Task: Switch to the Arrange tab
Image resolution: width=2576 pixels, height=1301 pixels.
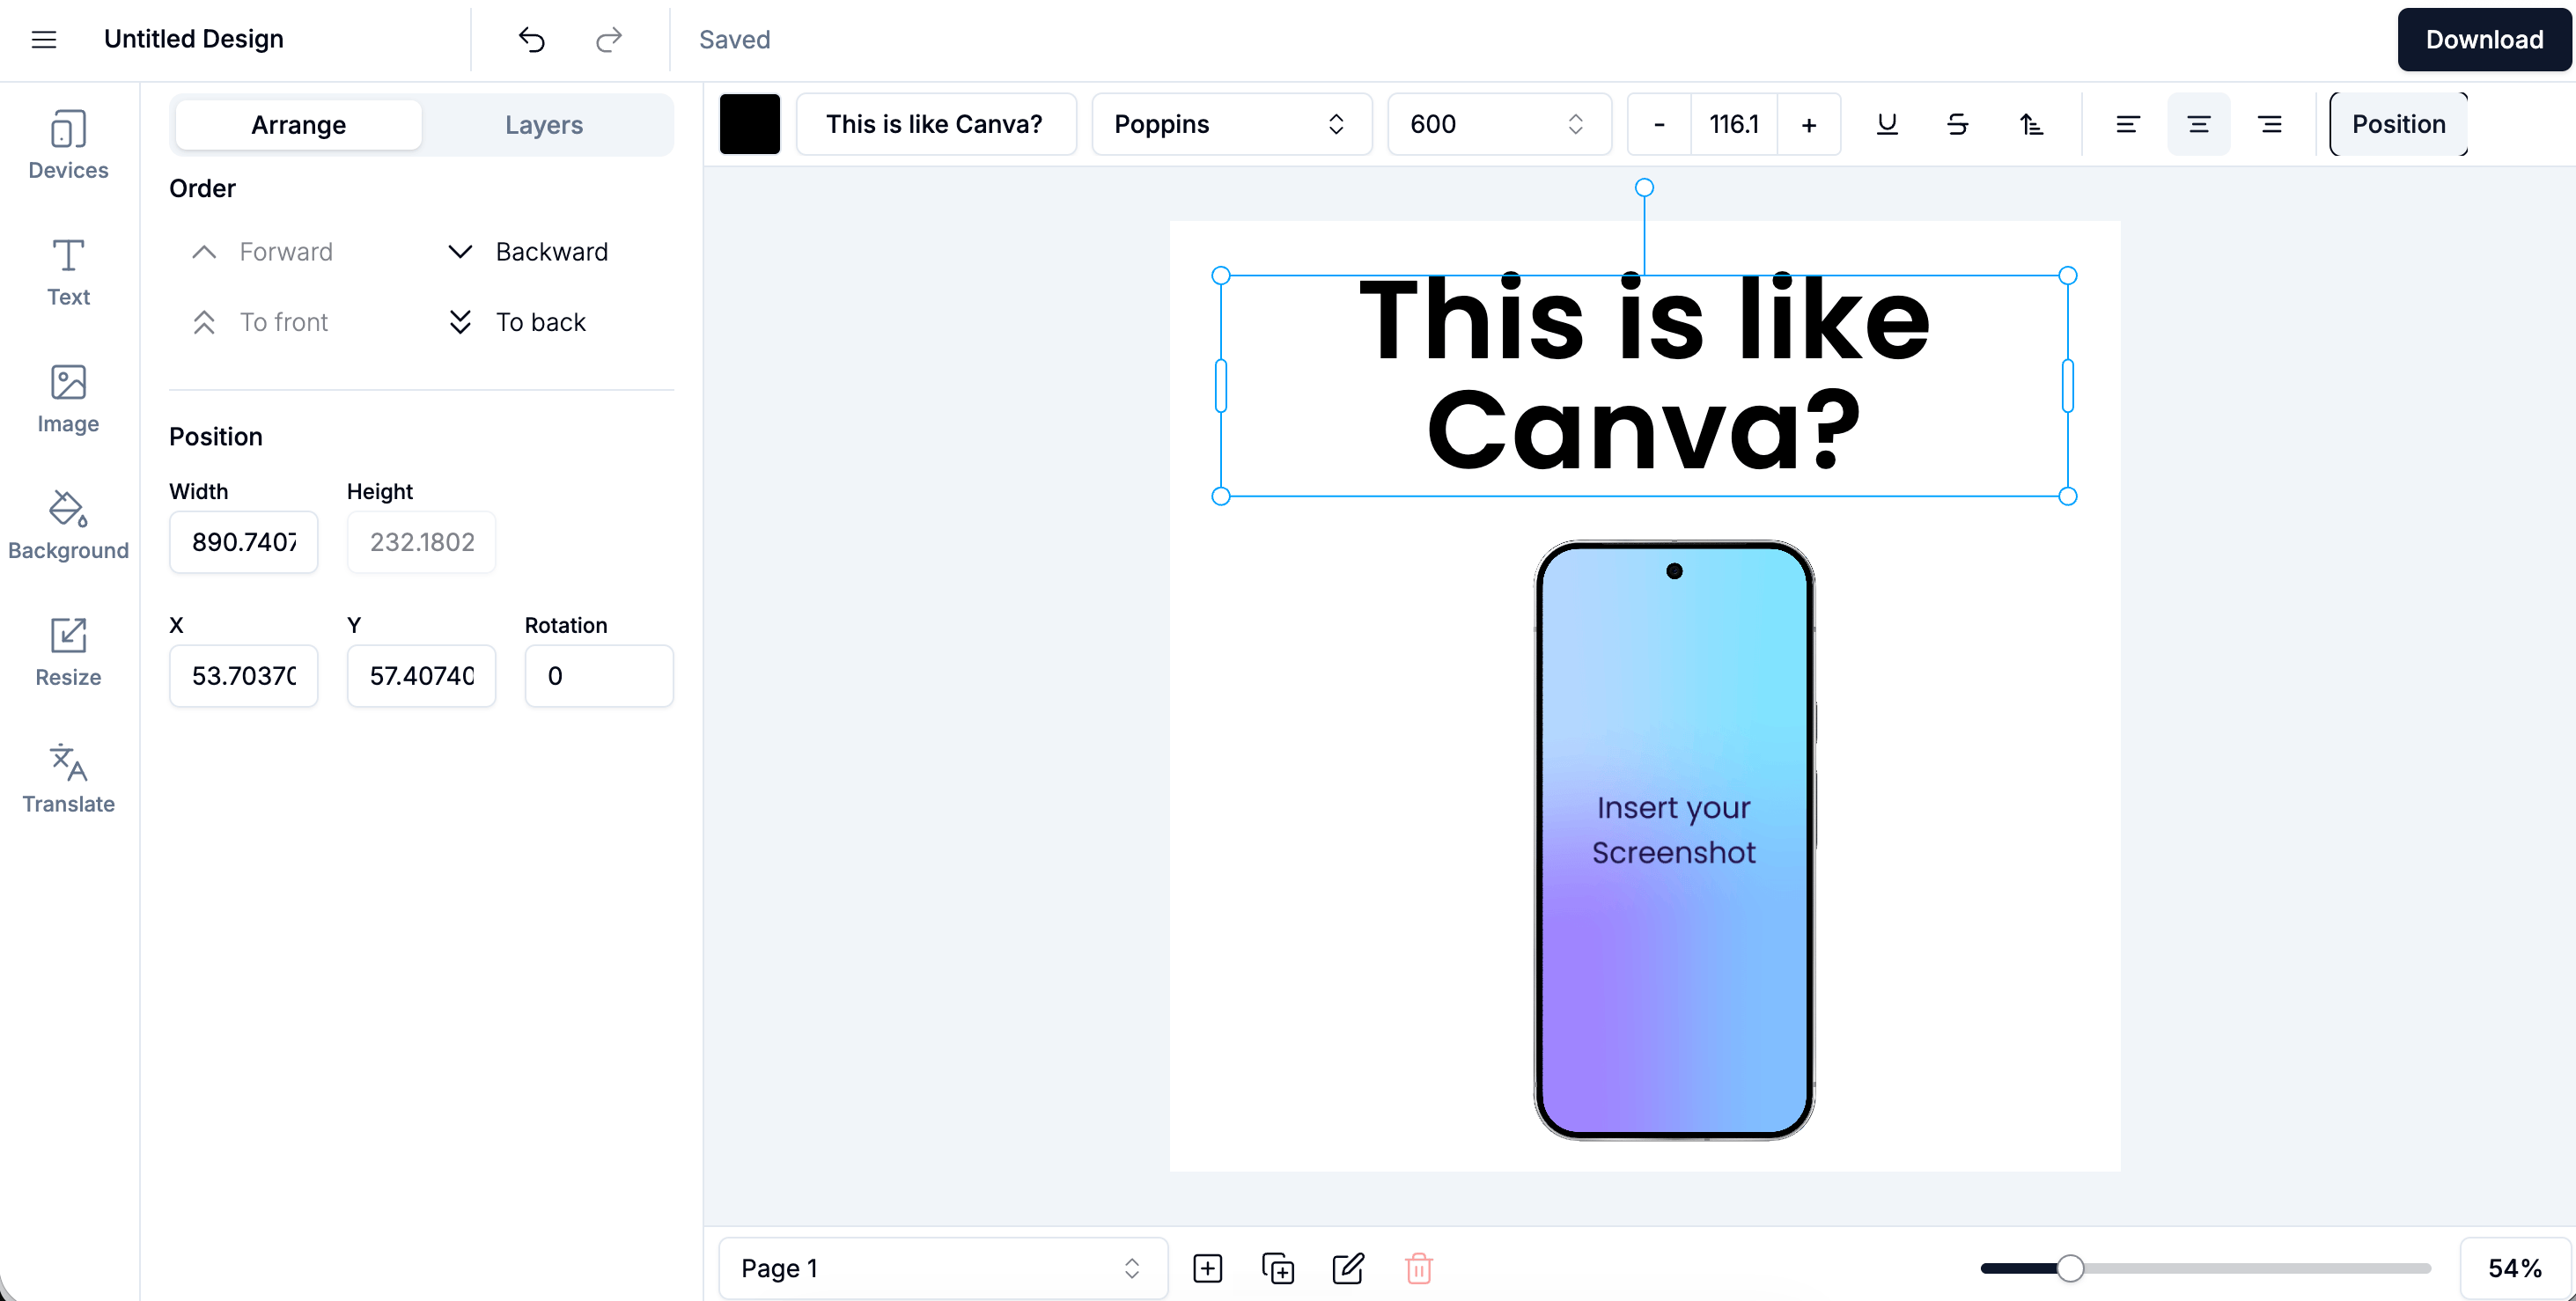Action: coord(298,124)
